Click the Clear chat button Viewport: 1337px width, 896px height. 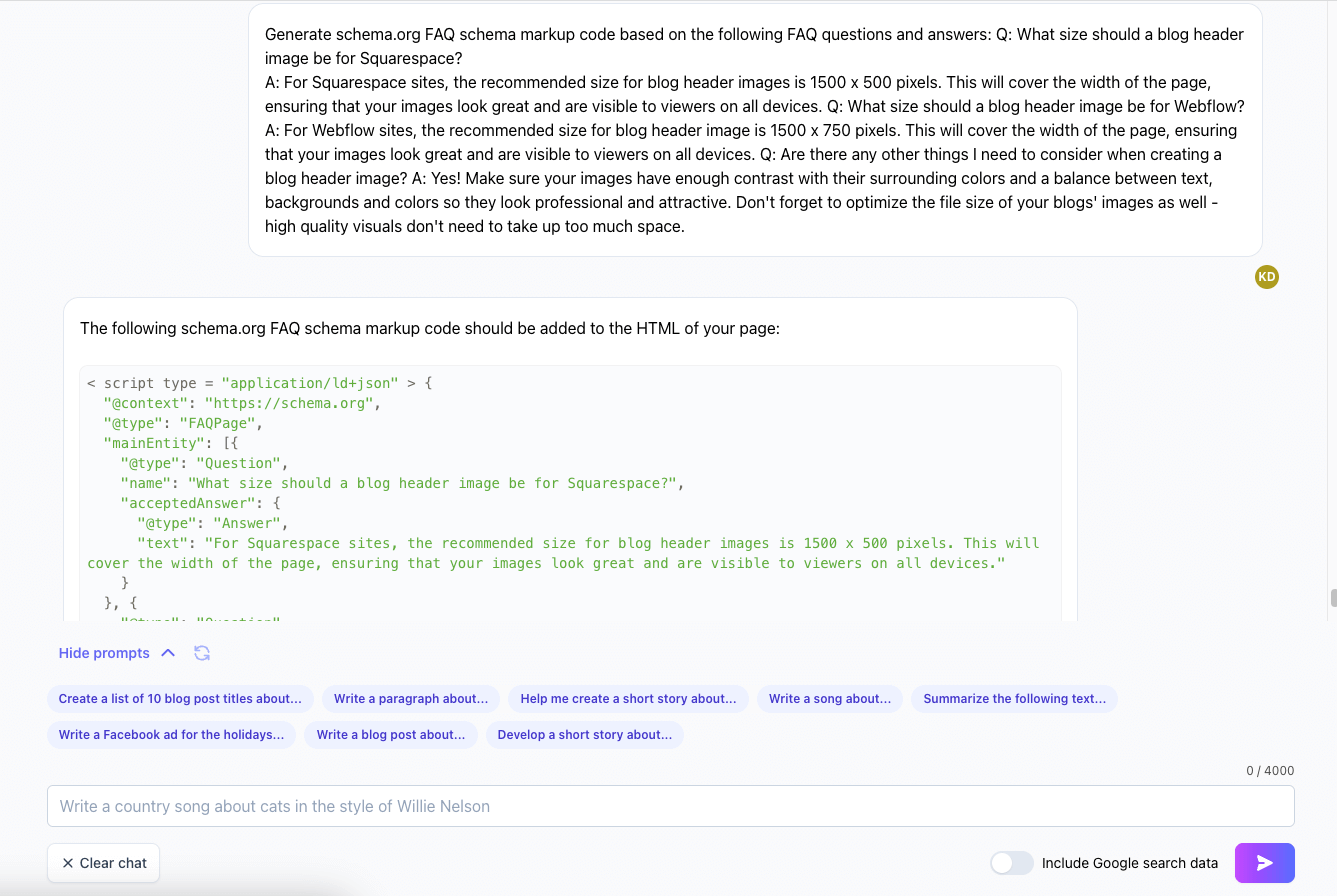pos(104,863)
